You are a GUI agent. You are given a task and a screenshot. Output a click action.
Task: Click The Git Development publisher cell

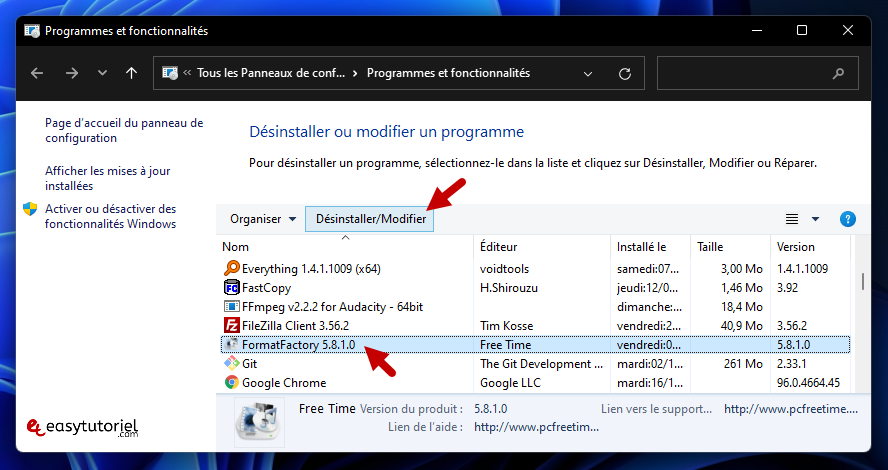(541, 364)
